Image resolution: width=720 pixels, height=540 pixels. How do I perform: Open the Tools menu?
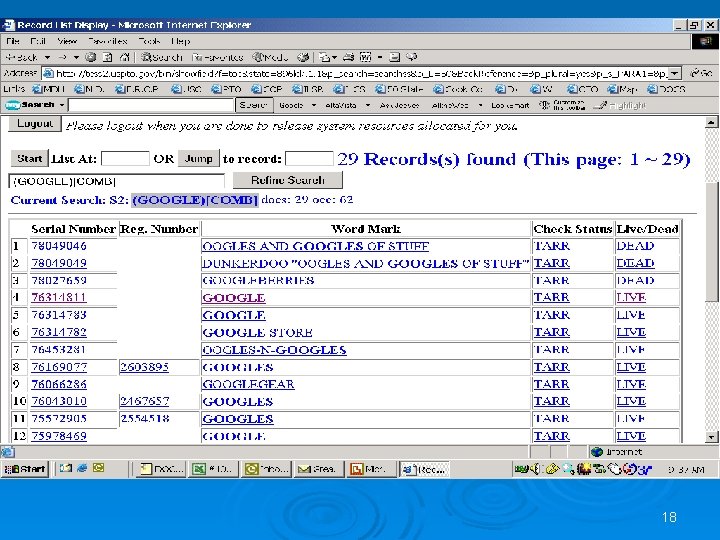click(149, 41)
